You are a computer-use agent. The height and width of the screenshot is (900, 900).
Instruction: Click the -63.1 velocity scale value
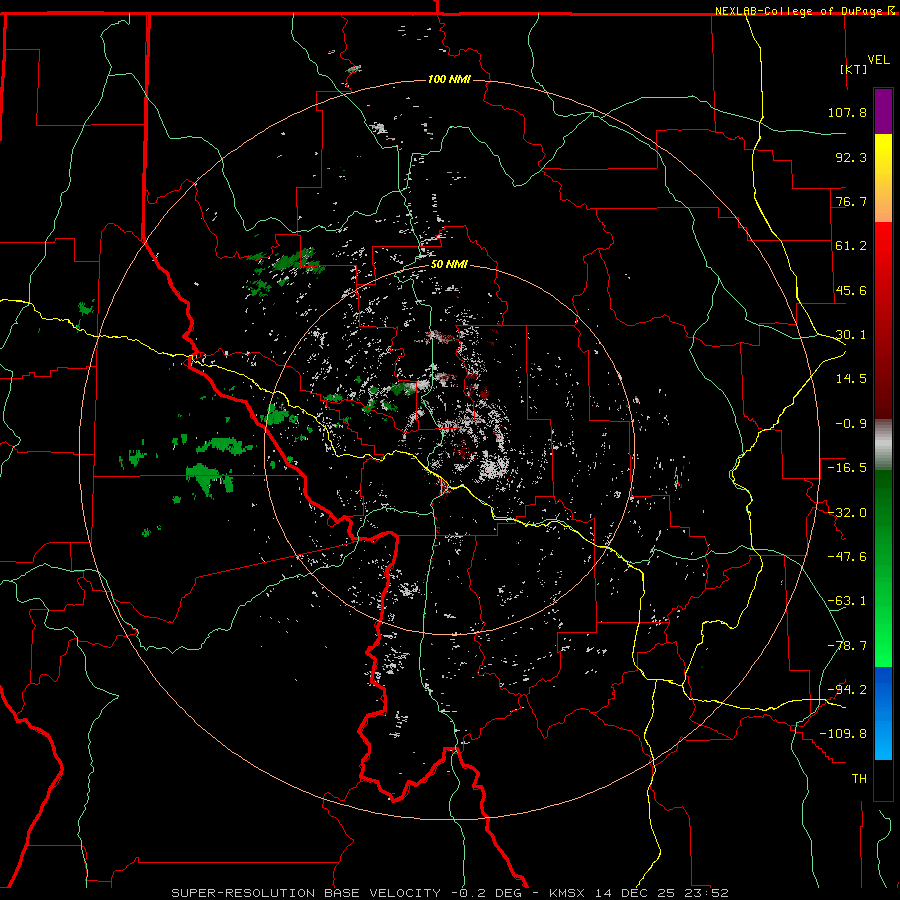coord(847,601)
